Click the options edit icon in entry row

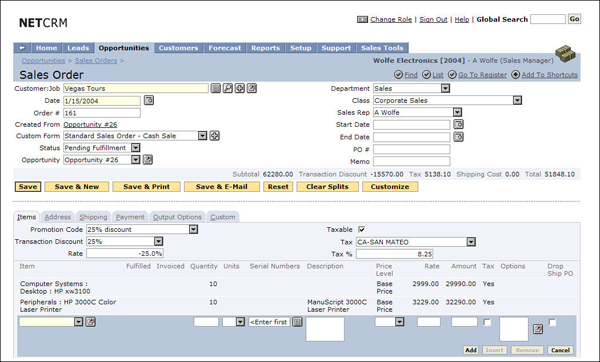tap(538, 329)
